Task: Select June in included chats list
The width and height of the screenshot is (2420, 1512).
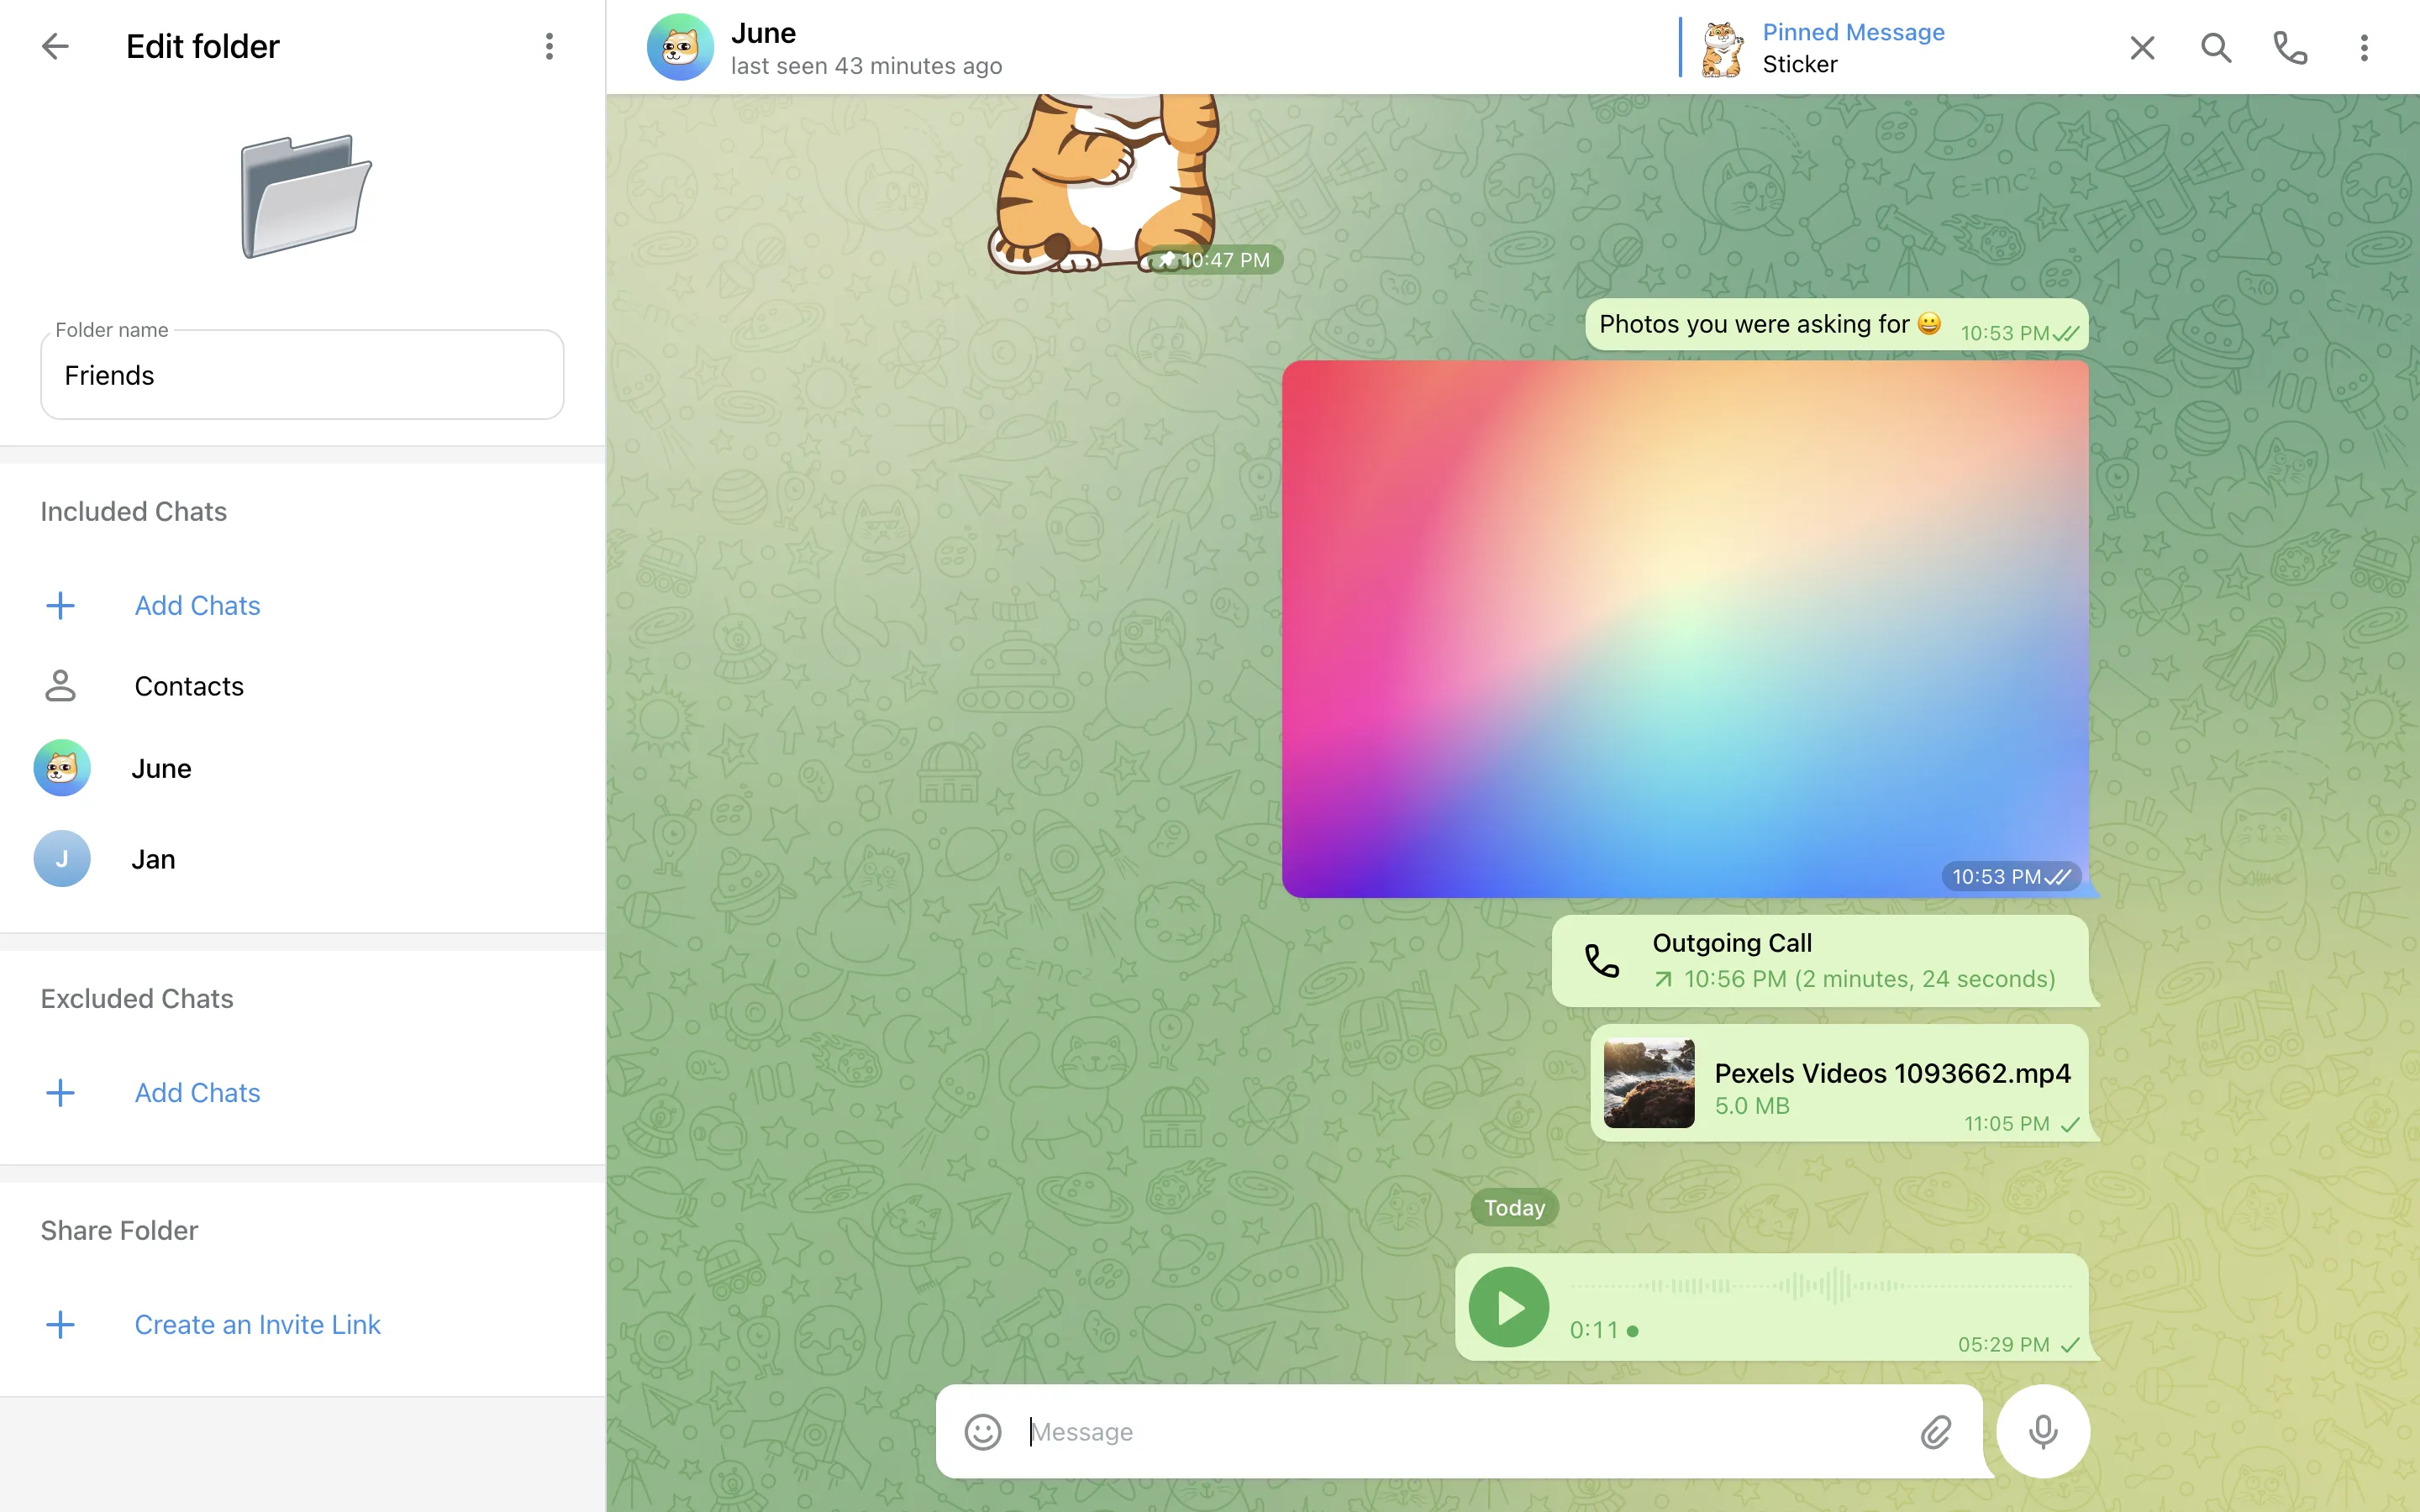Action: pos(161,768)
